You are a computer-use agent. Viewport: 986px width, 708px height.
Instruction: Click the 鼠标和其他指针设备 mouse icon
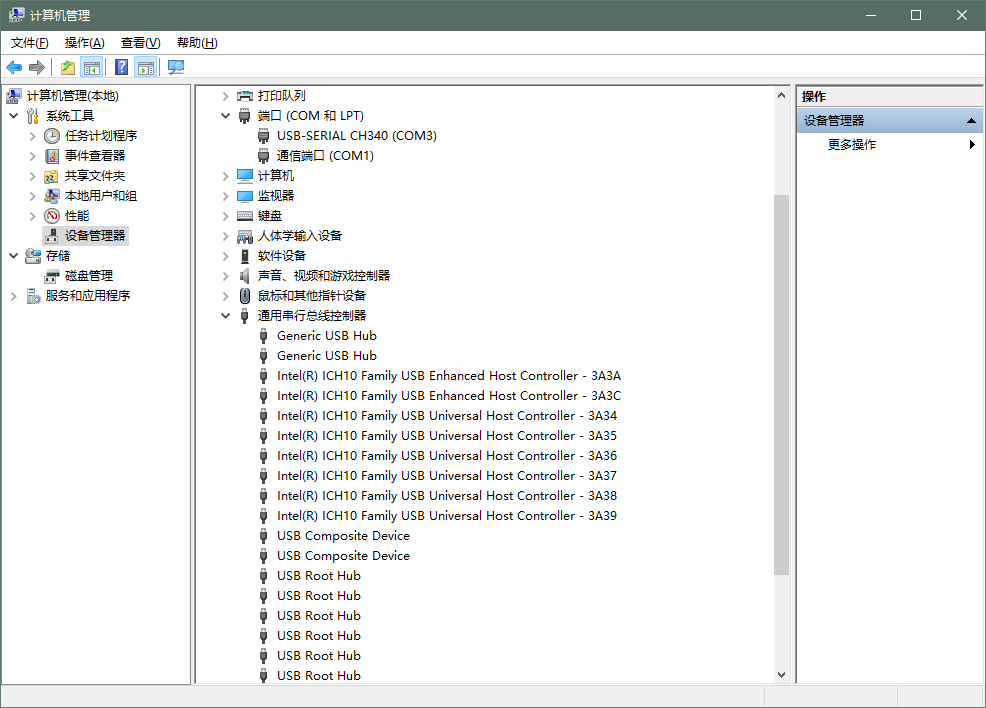(x=245, y=296)
